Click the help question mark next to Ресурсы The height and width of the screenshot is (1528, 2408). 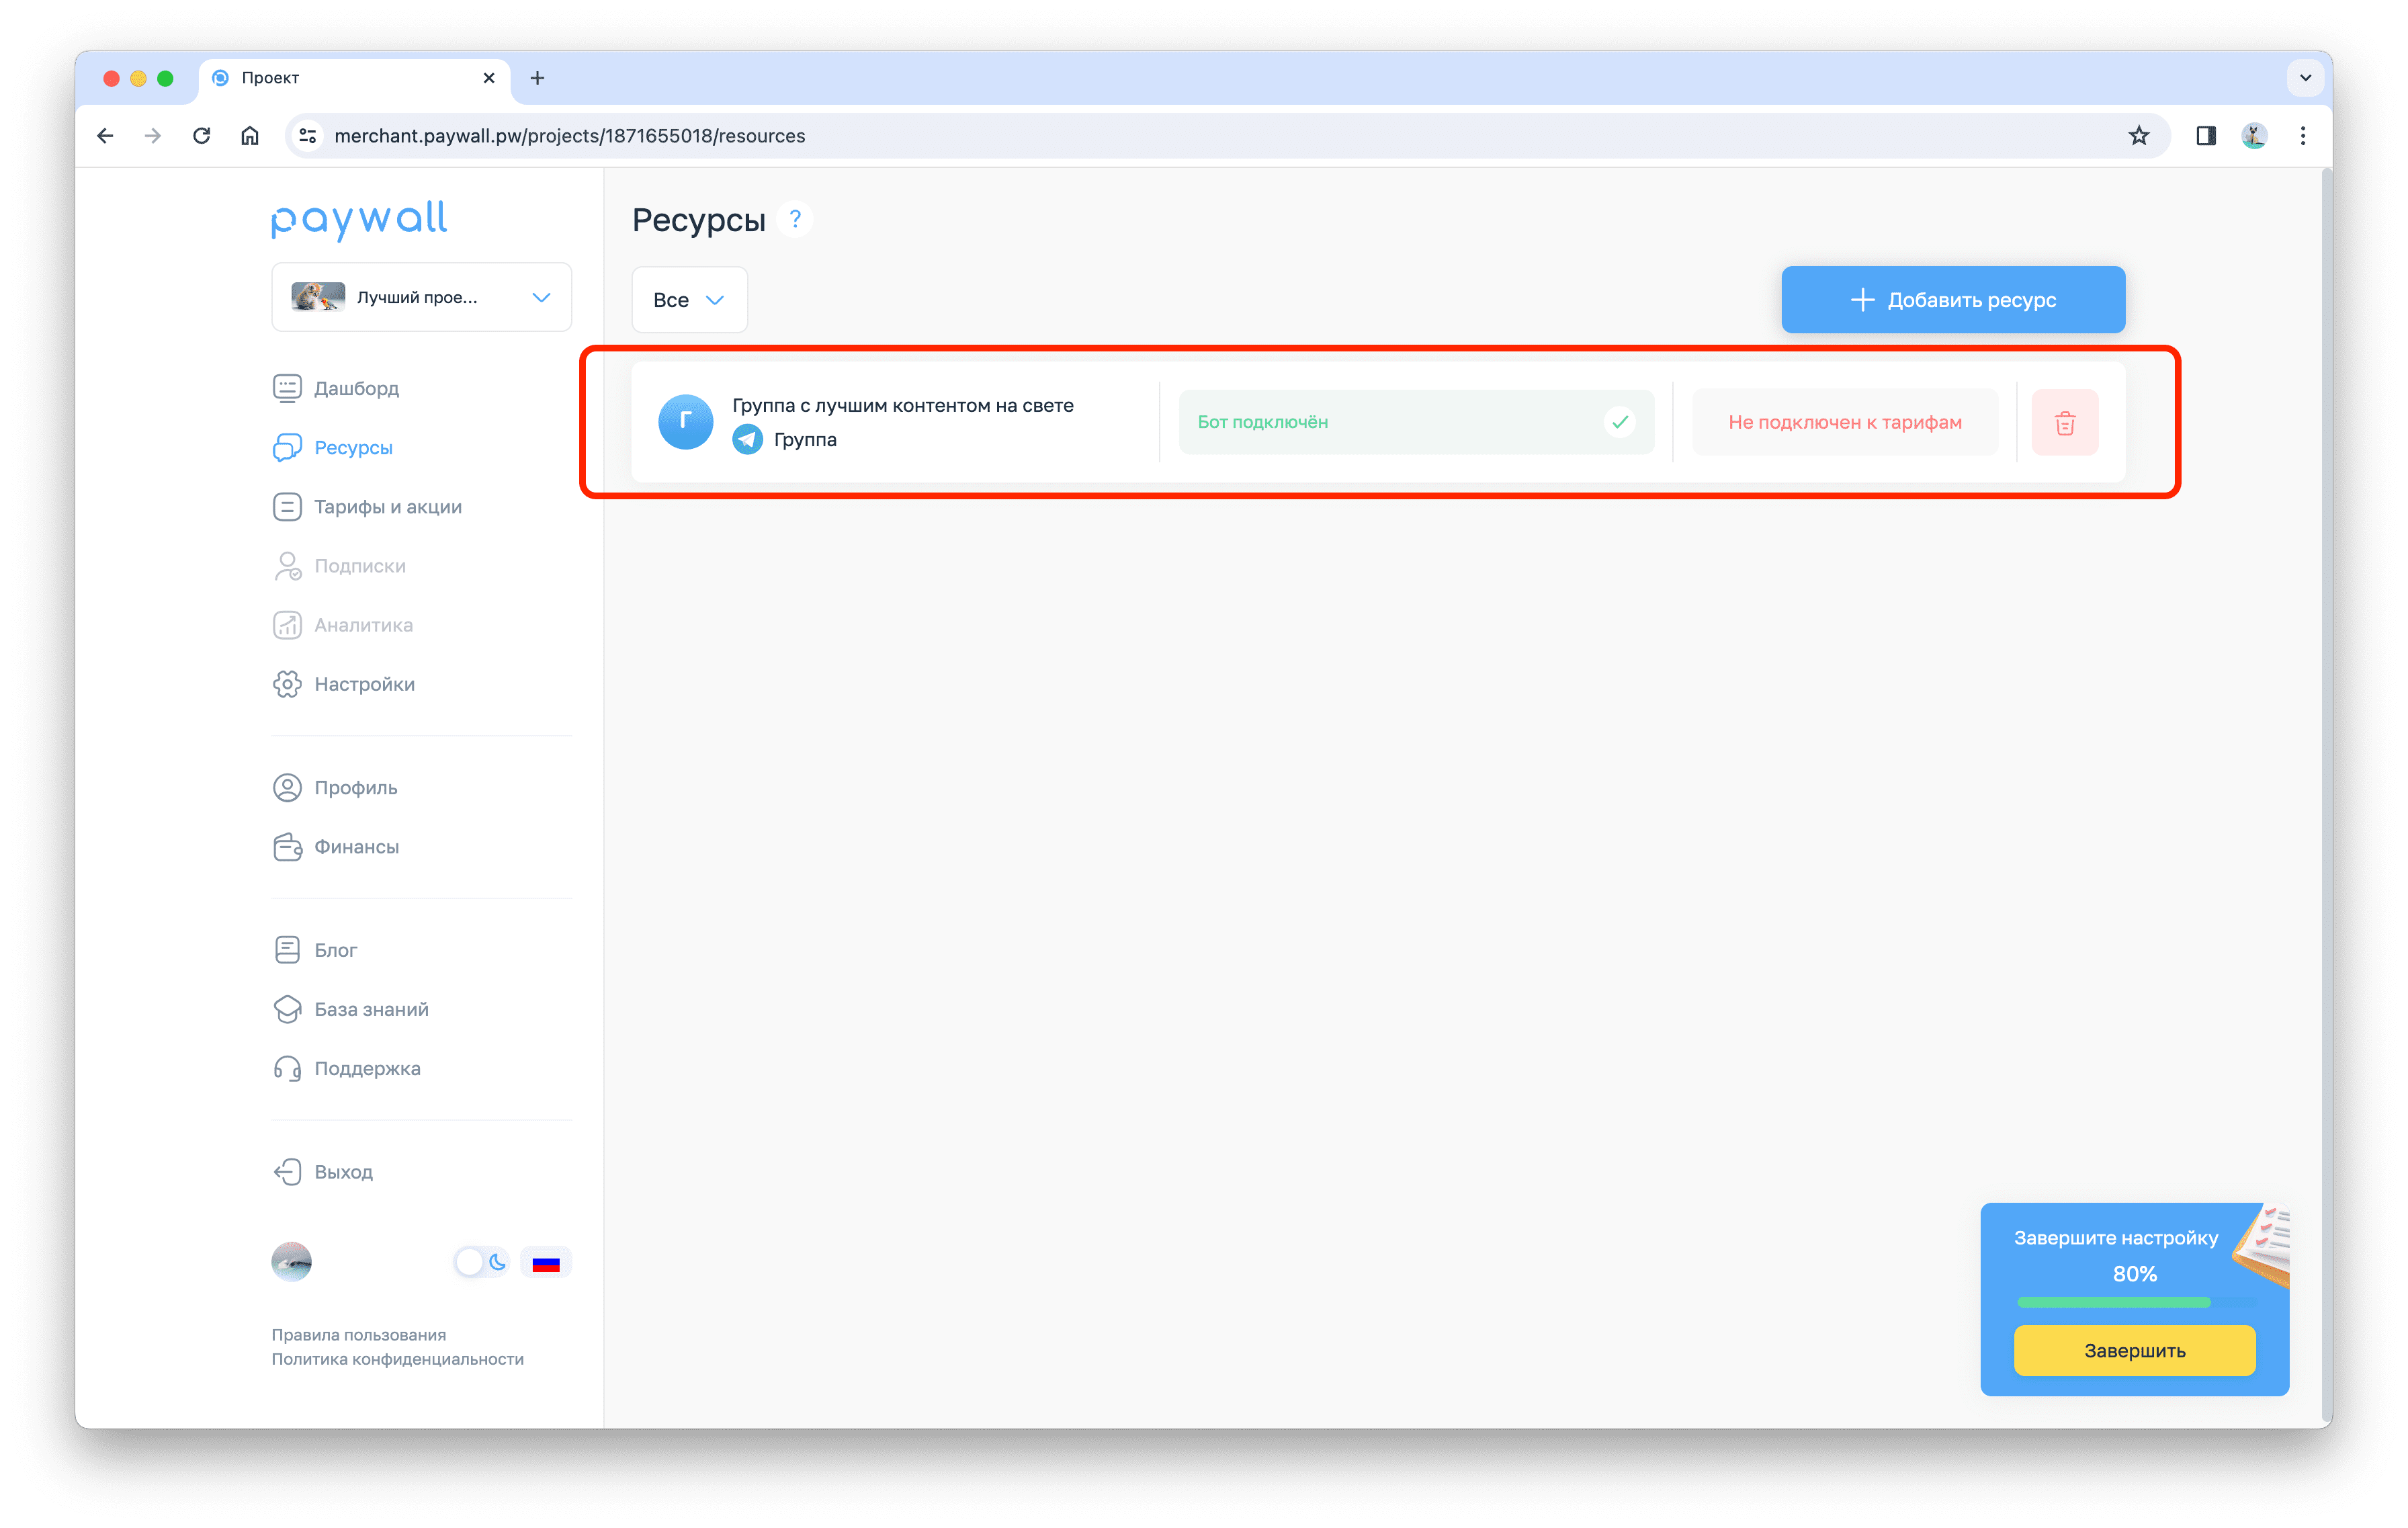click(795, 219)
